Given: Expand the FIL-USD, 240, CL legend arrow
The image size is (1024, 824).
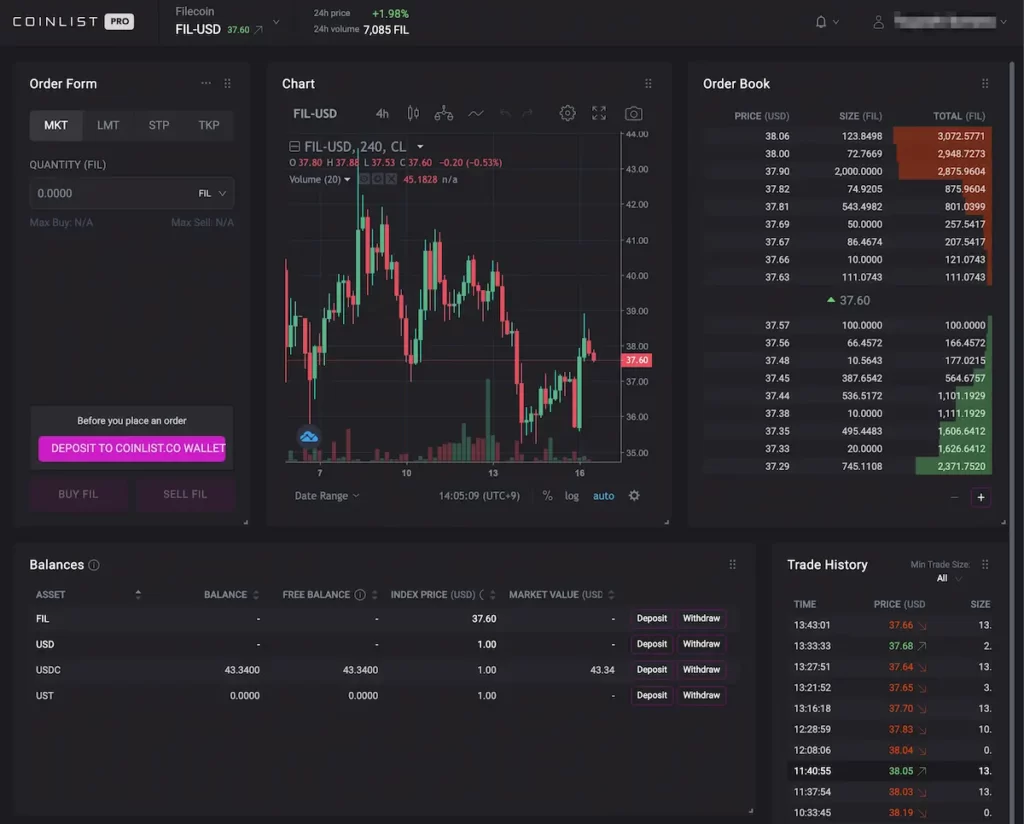Looking at the screenshot, I should (x=420, y=146).
